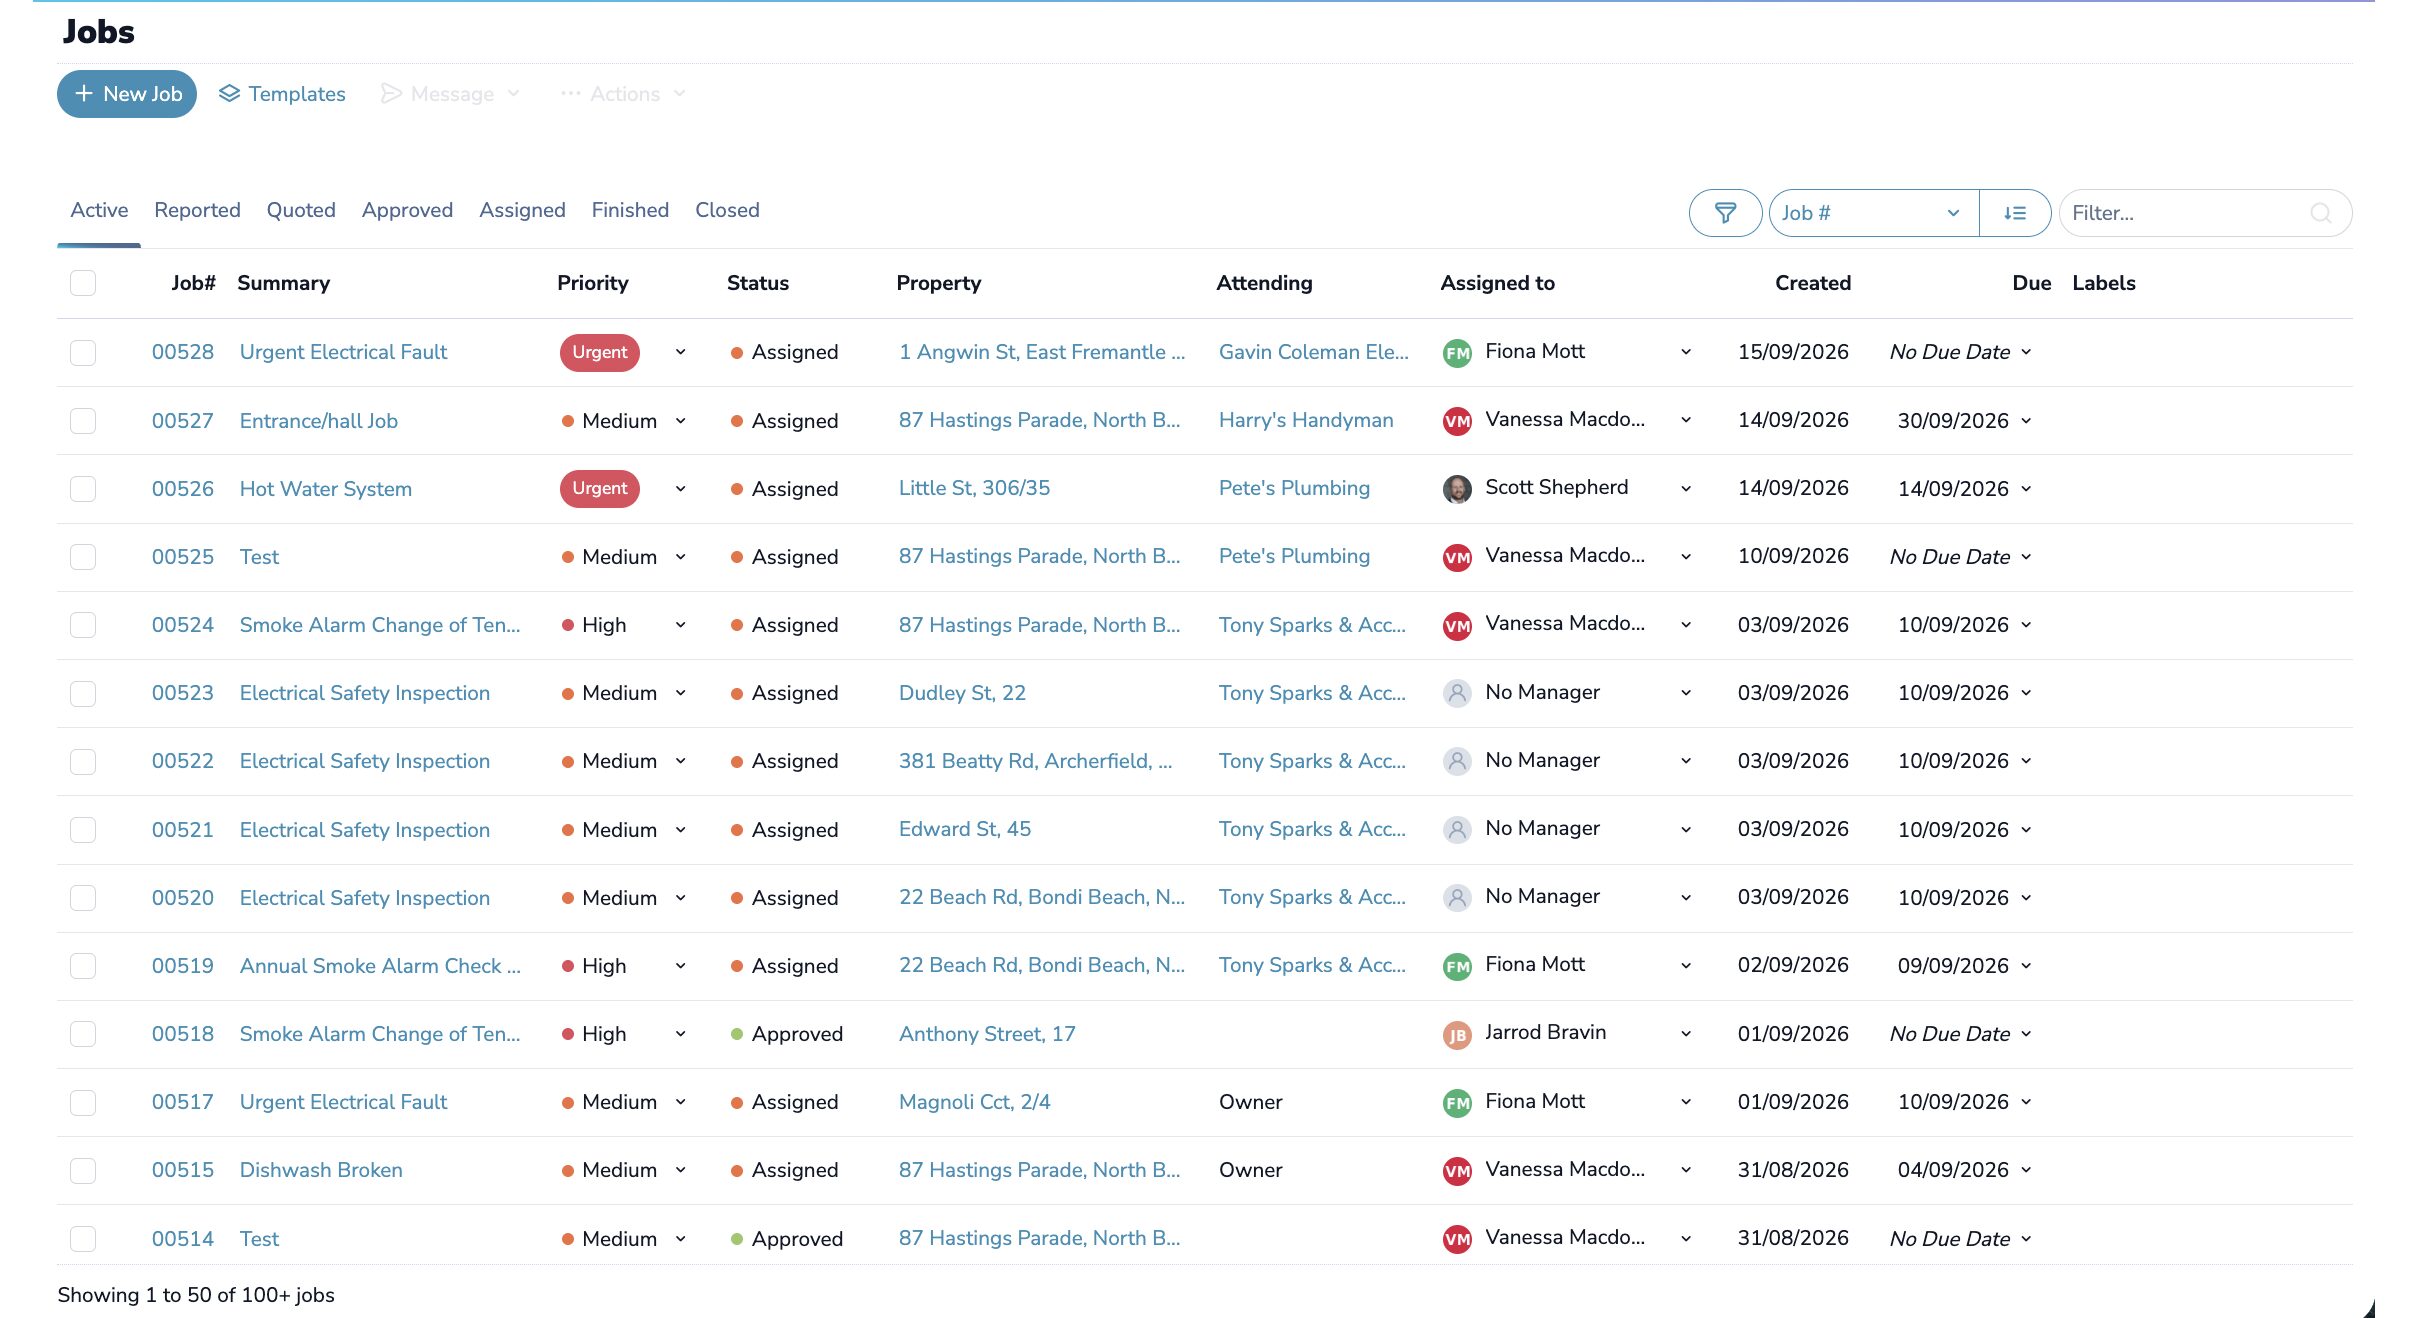This screenshot has width=2409, height=1318.
Task: Open Dishwash Broken job summary
Action: point(321,1170)
